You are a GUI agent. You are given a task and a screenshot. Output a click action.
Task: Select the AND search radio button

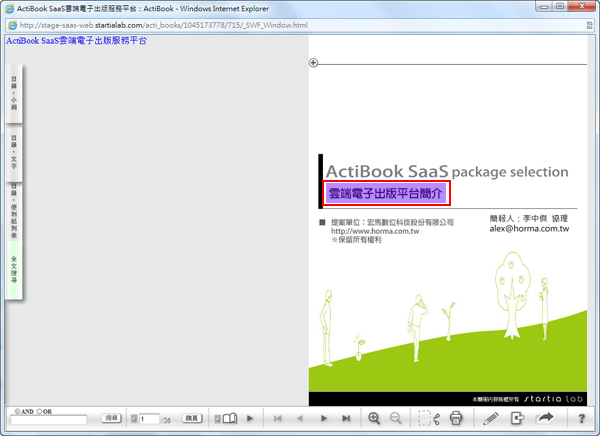pyautogui.click(x=17, y=411)
